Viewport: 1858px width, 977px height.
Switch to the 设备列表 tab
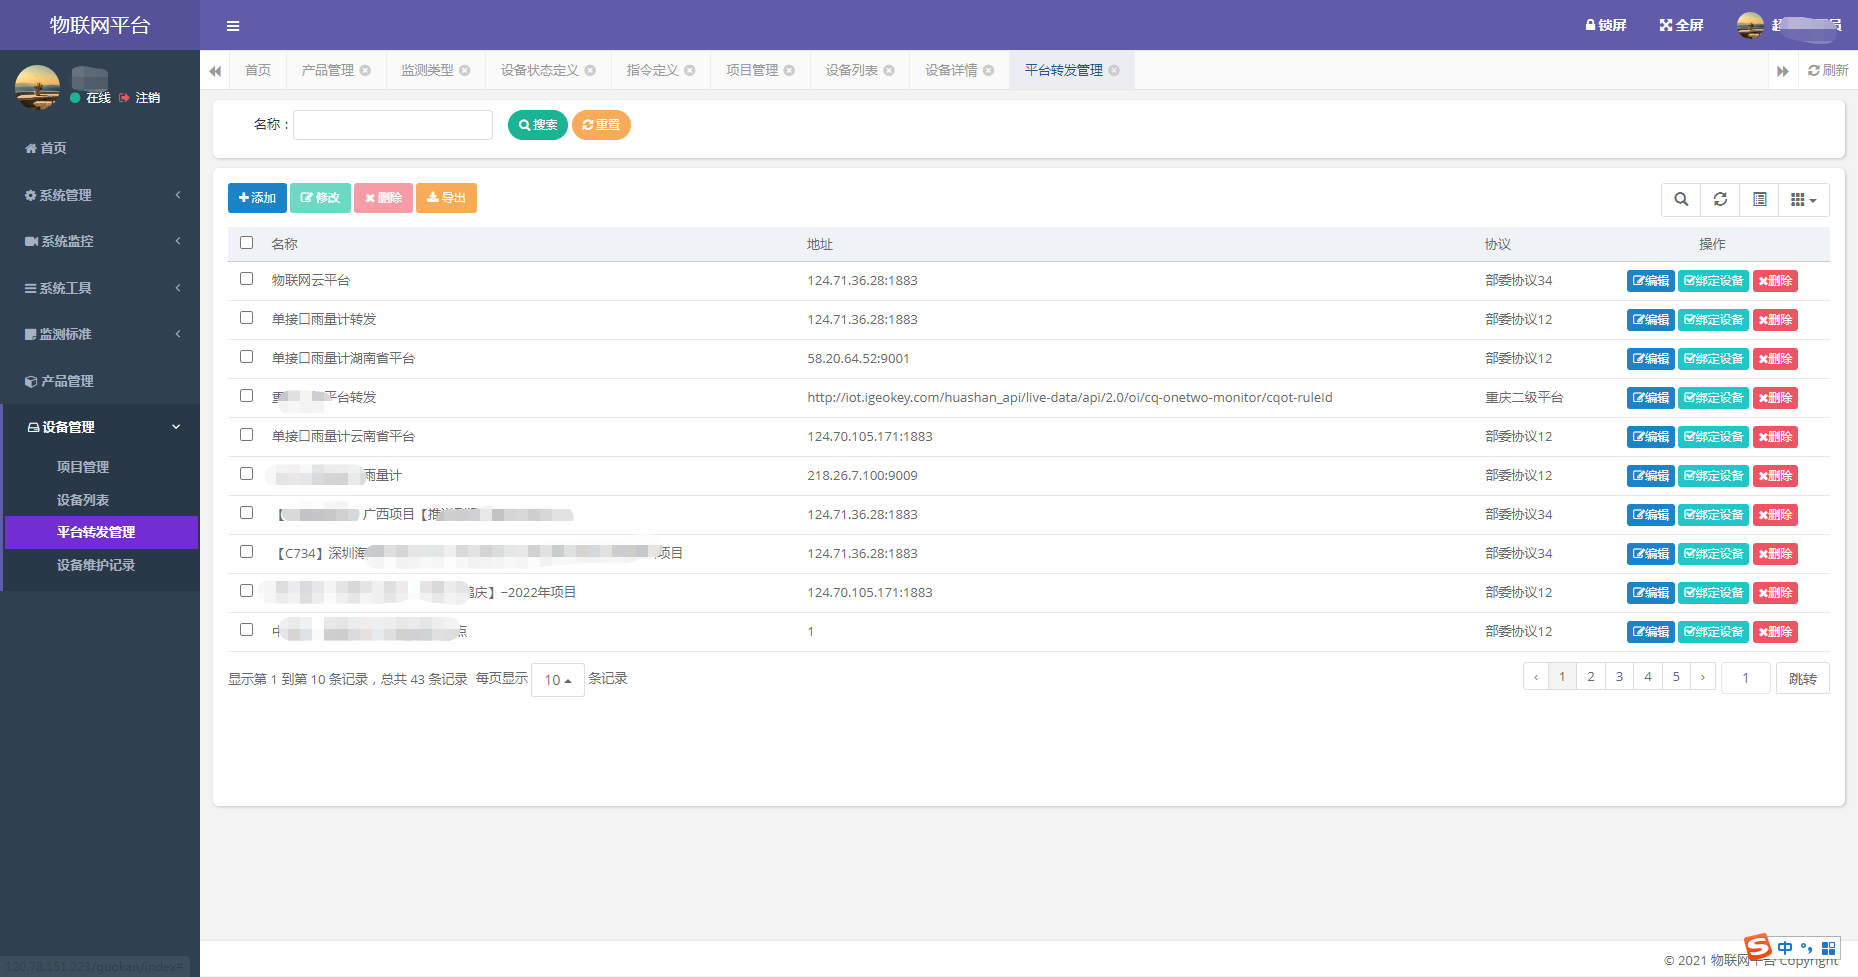tap(851, 71)
